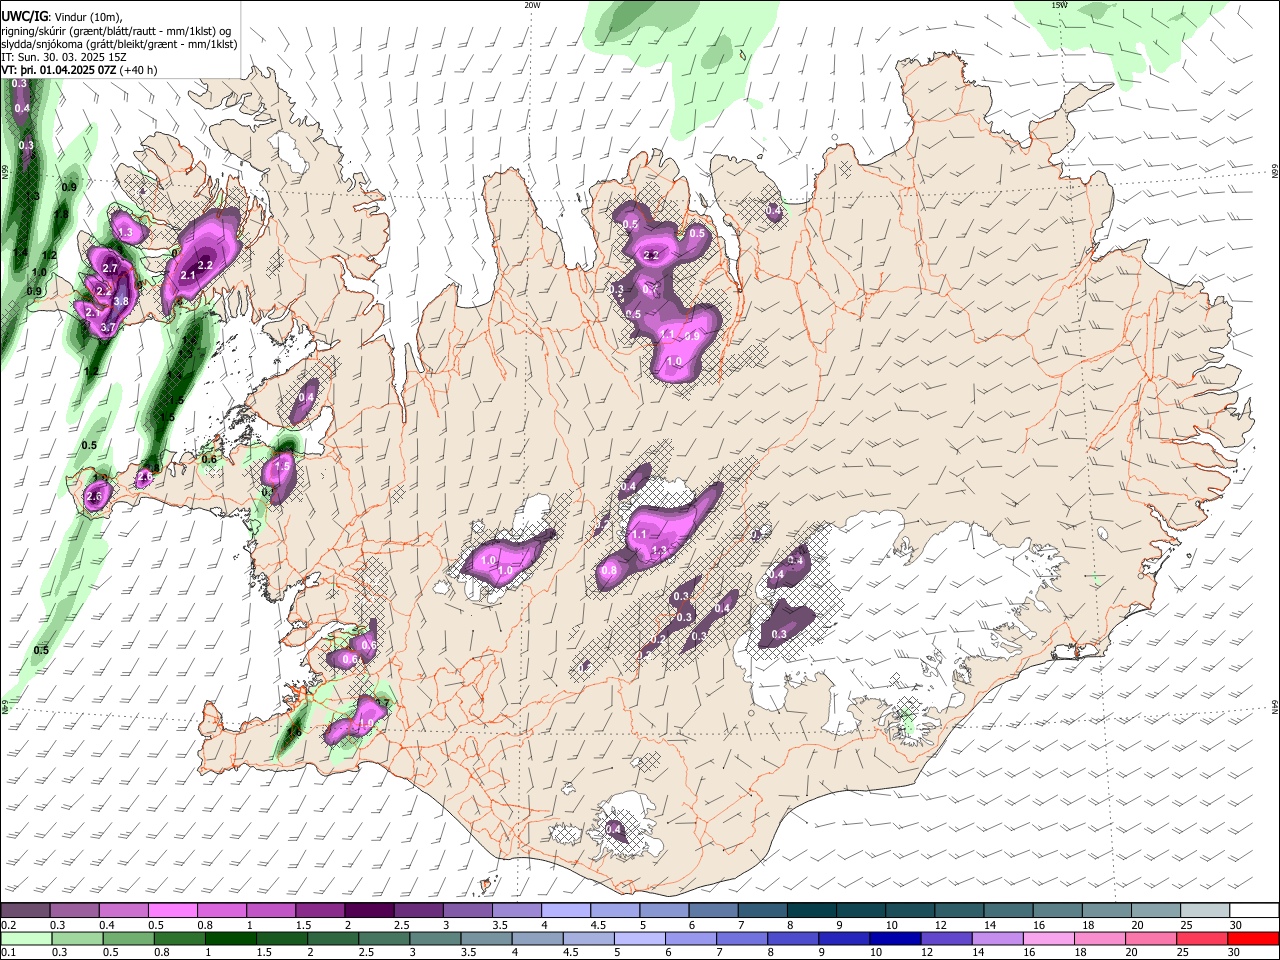Click the 0.2 swatch in the purple snow legend

[x=25, y=911]
